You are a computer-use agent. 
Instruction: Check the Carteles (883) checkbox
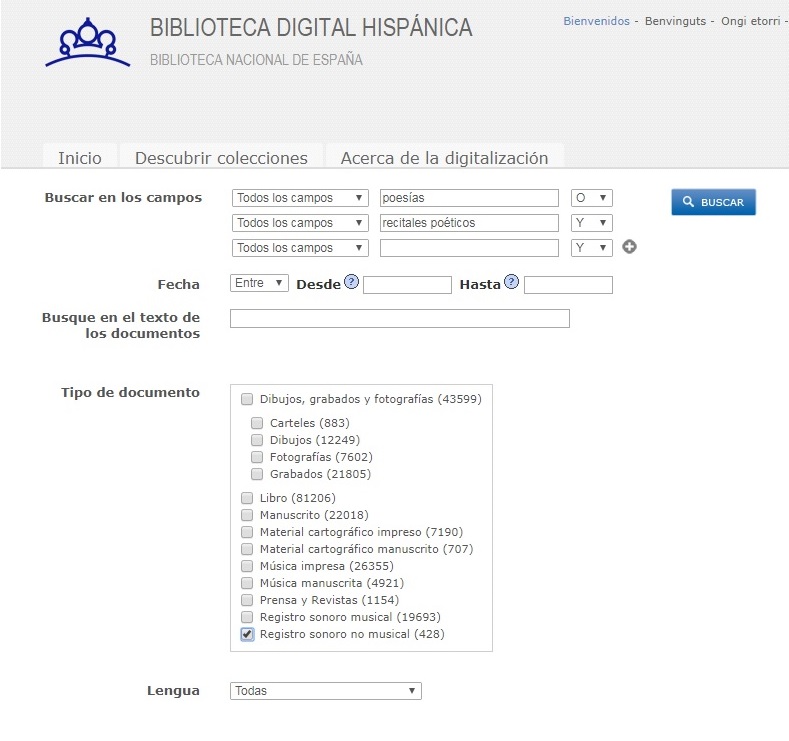(257, 423)
